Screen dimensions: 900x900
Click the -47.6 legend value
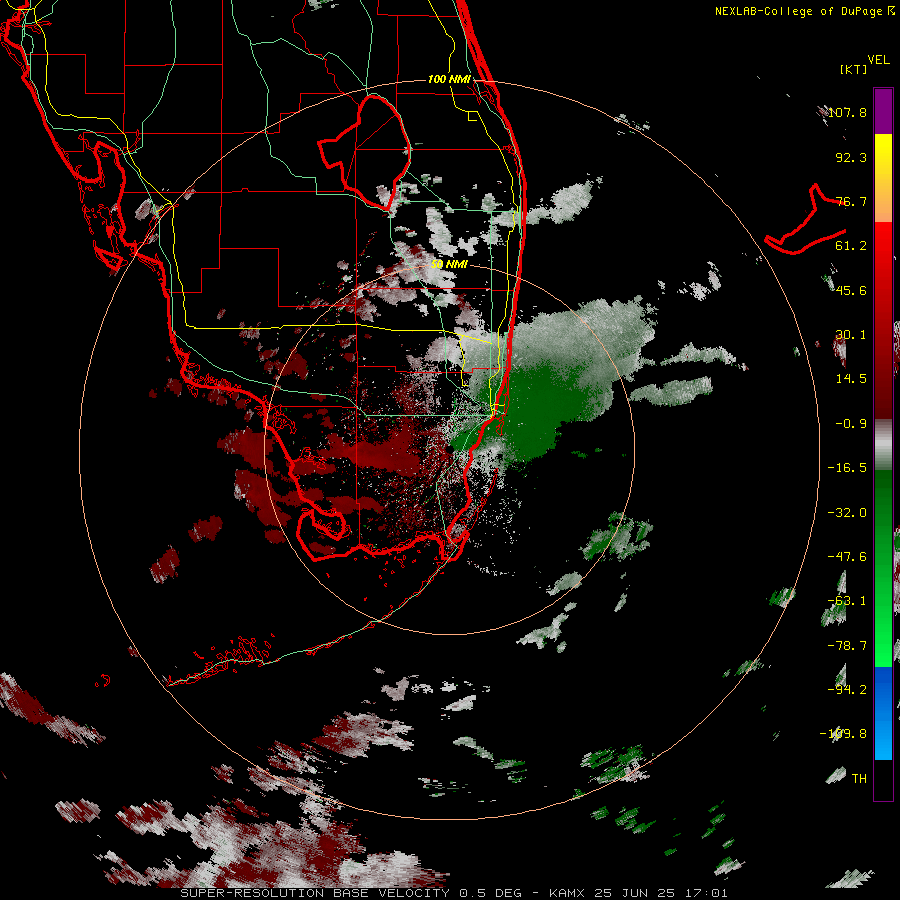tap(847, 557)
